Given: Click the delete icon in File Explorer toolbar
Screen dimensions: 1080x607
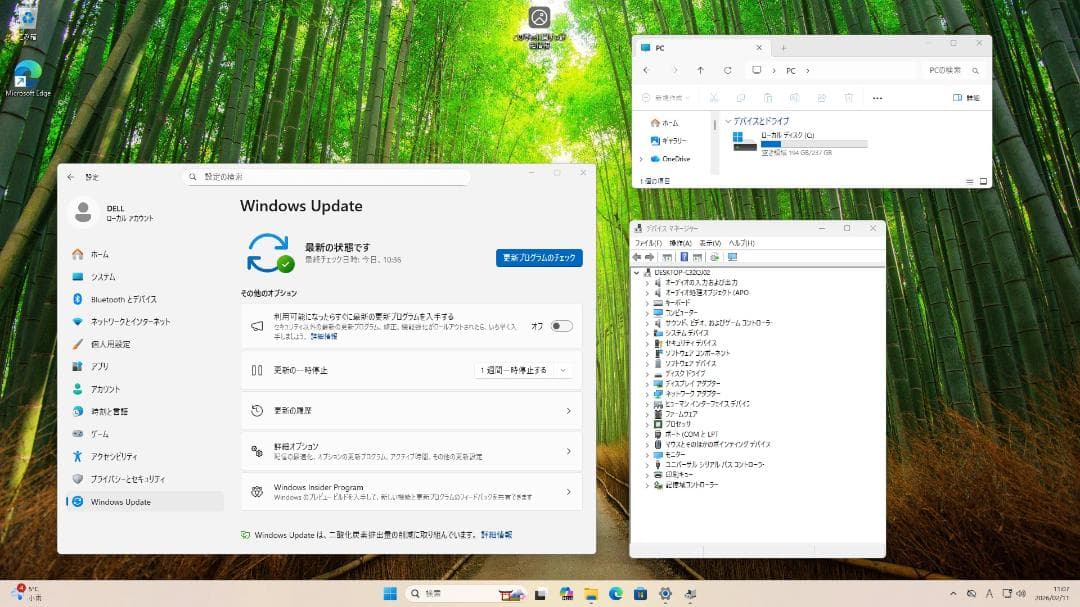Looking at the screenshot, I should tap(847, 97).
